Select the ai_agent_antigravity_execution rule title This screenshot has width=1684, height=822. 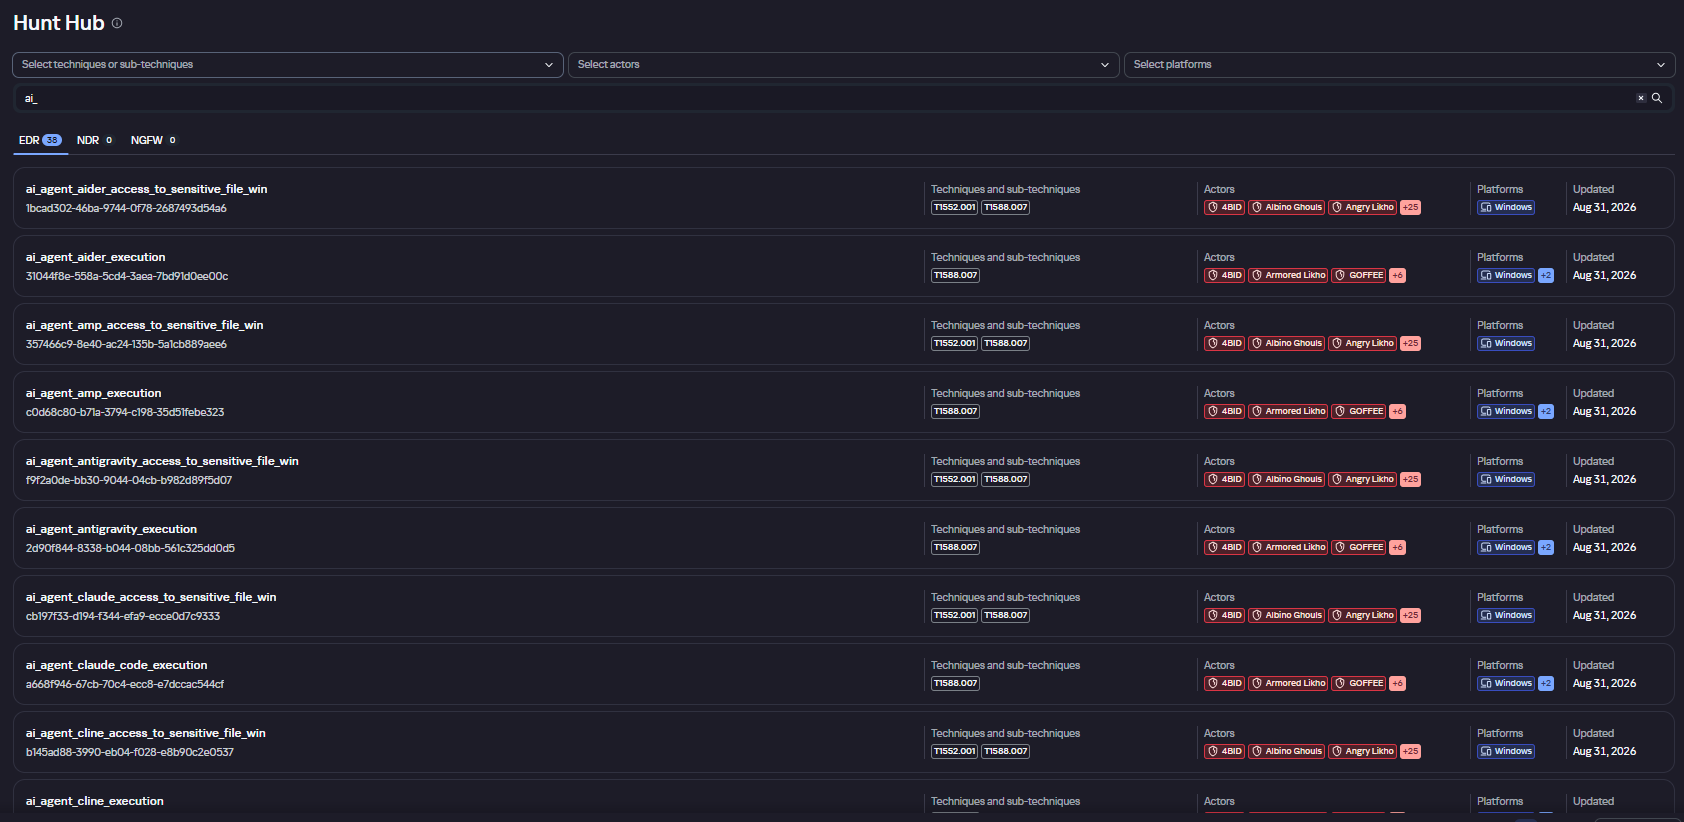coord(112,529)
